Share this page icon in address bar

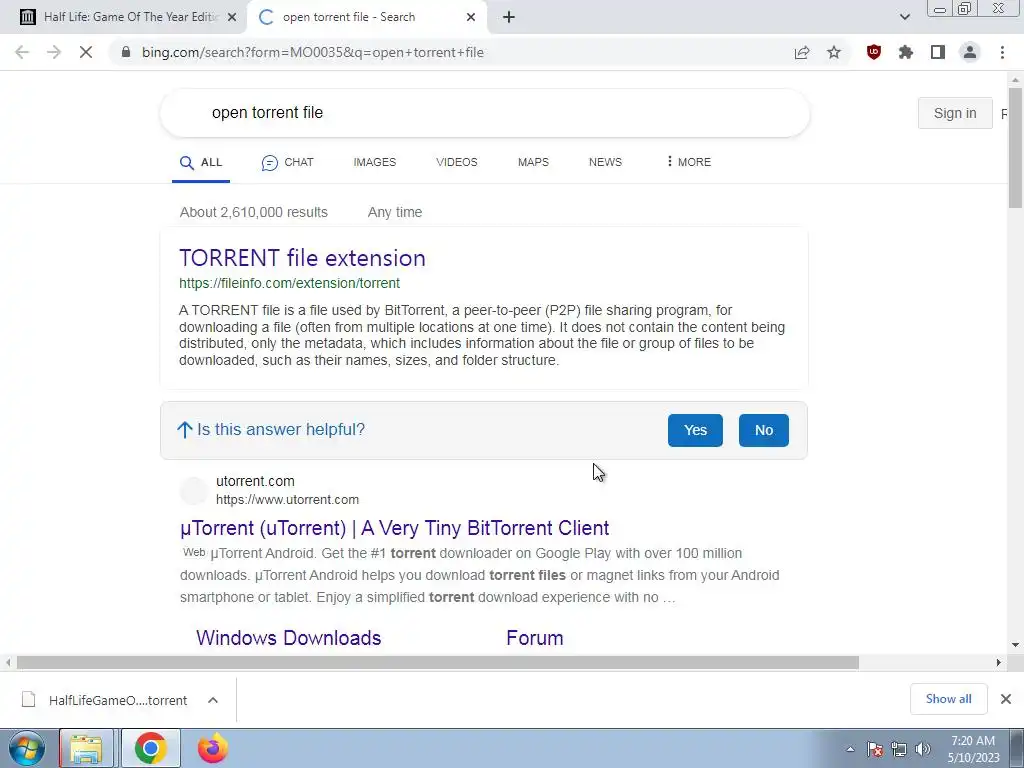[x=802, y=52]
